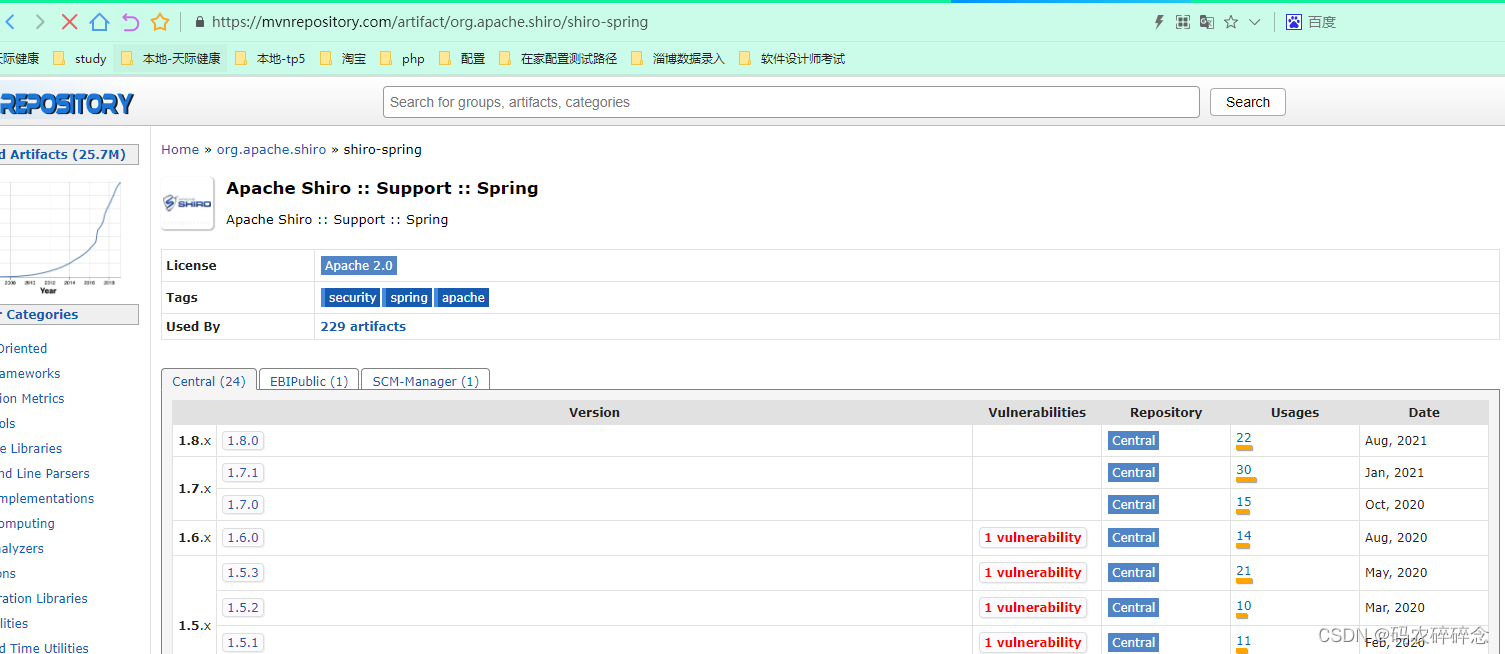The image size is (1505, 654).
Task: Click the apache tag
Action: [x=463, y=297]
